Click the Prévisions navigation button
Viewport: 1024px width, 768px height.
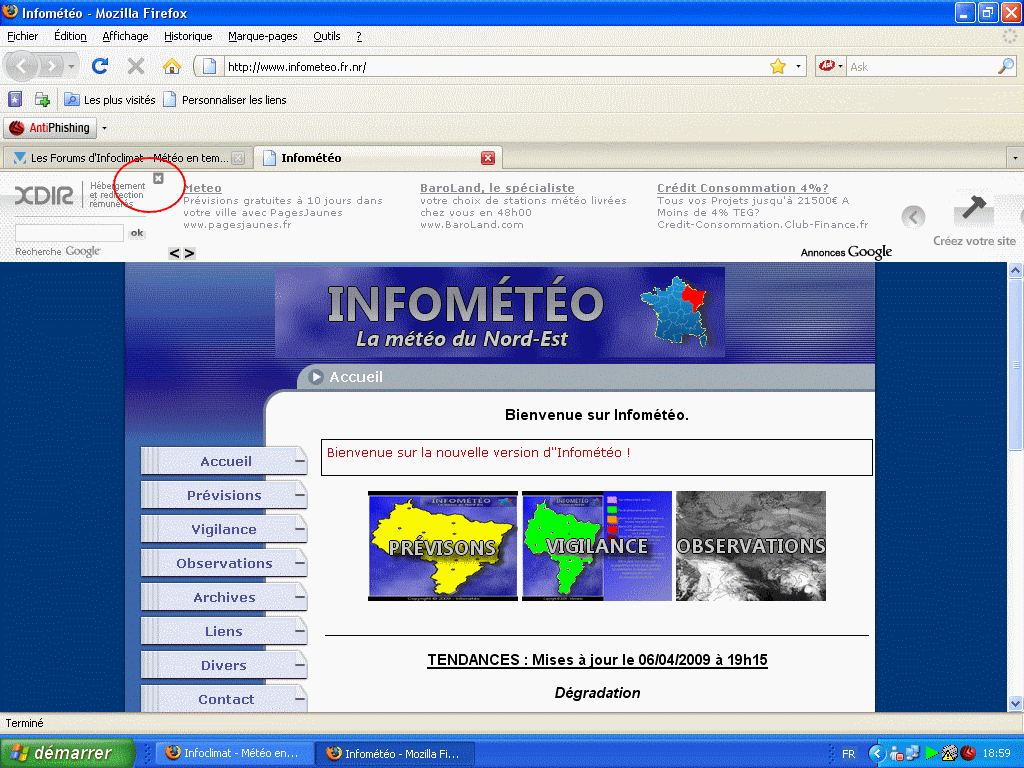tap(224, 496)
